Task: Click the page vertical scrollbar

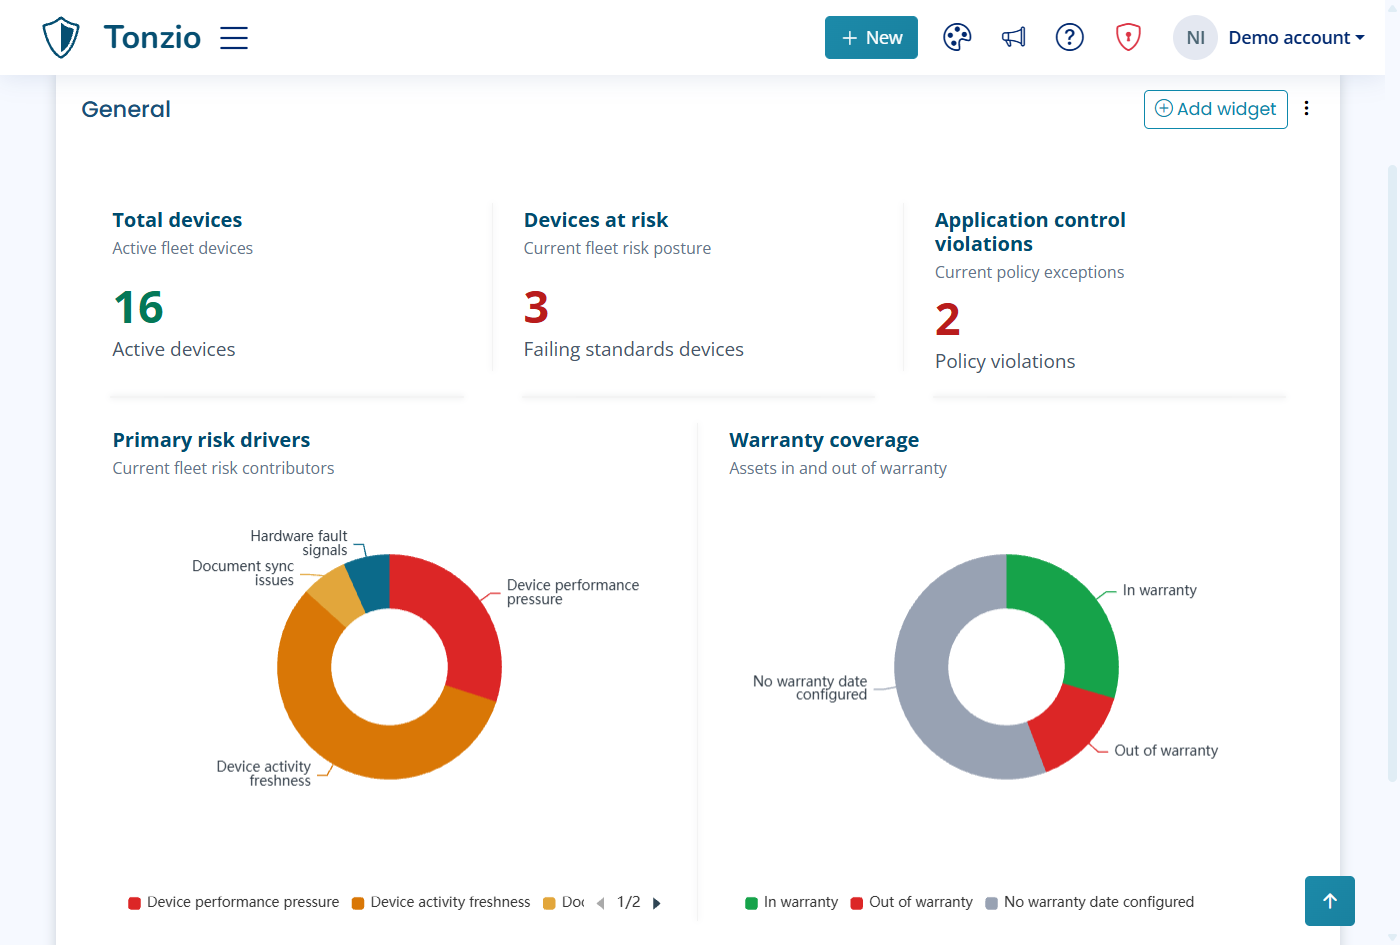Action: [x=1392, y=472]
